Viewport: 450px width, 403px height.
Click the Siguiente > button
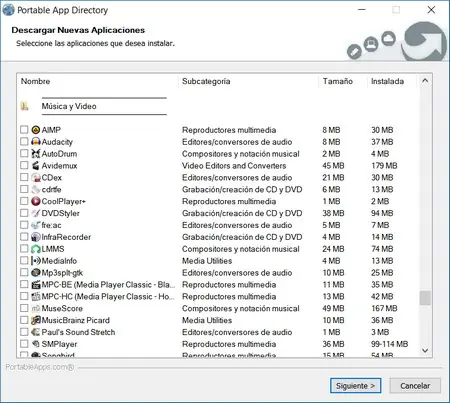click(x=355, y=386)
